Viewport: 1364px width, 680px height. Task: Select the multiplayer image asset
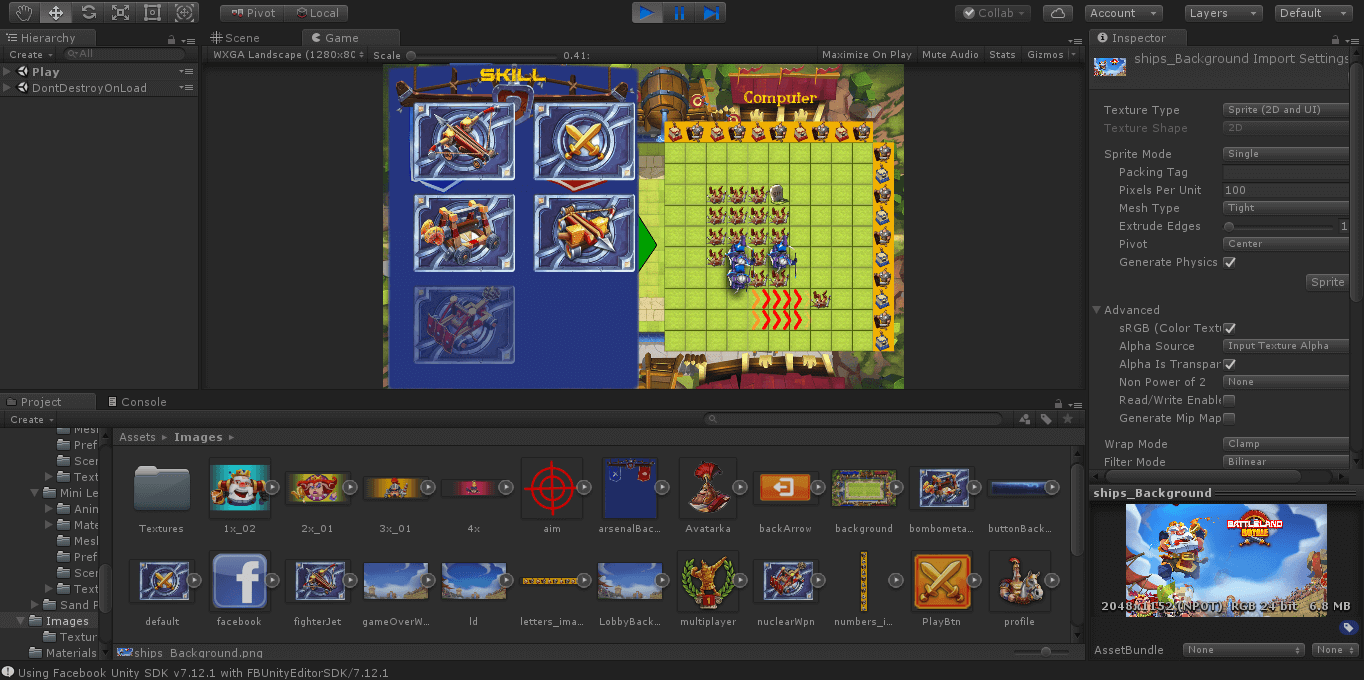coord(707,580)
